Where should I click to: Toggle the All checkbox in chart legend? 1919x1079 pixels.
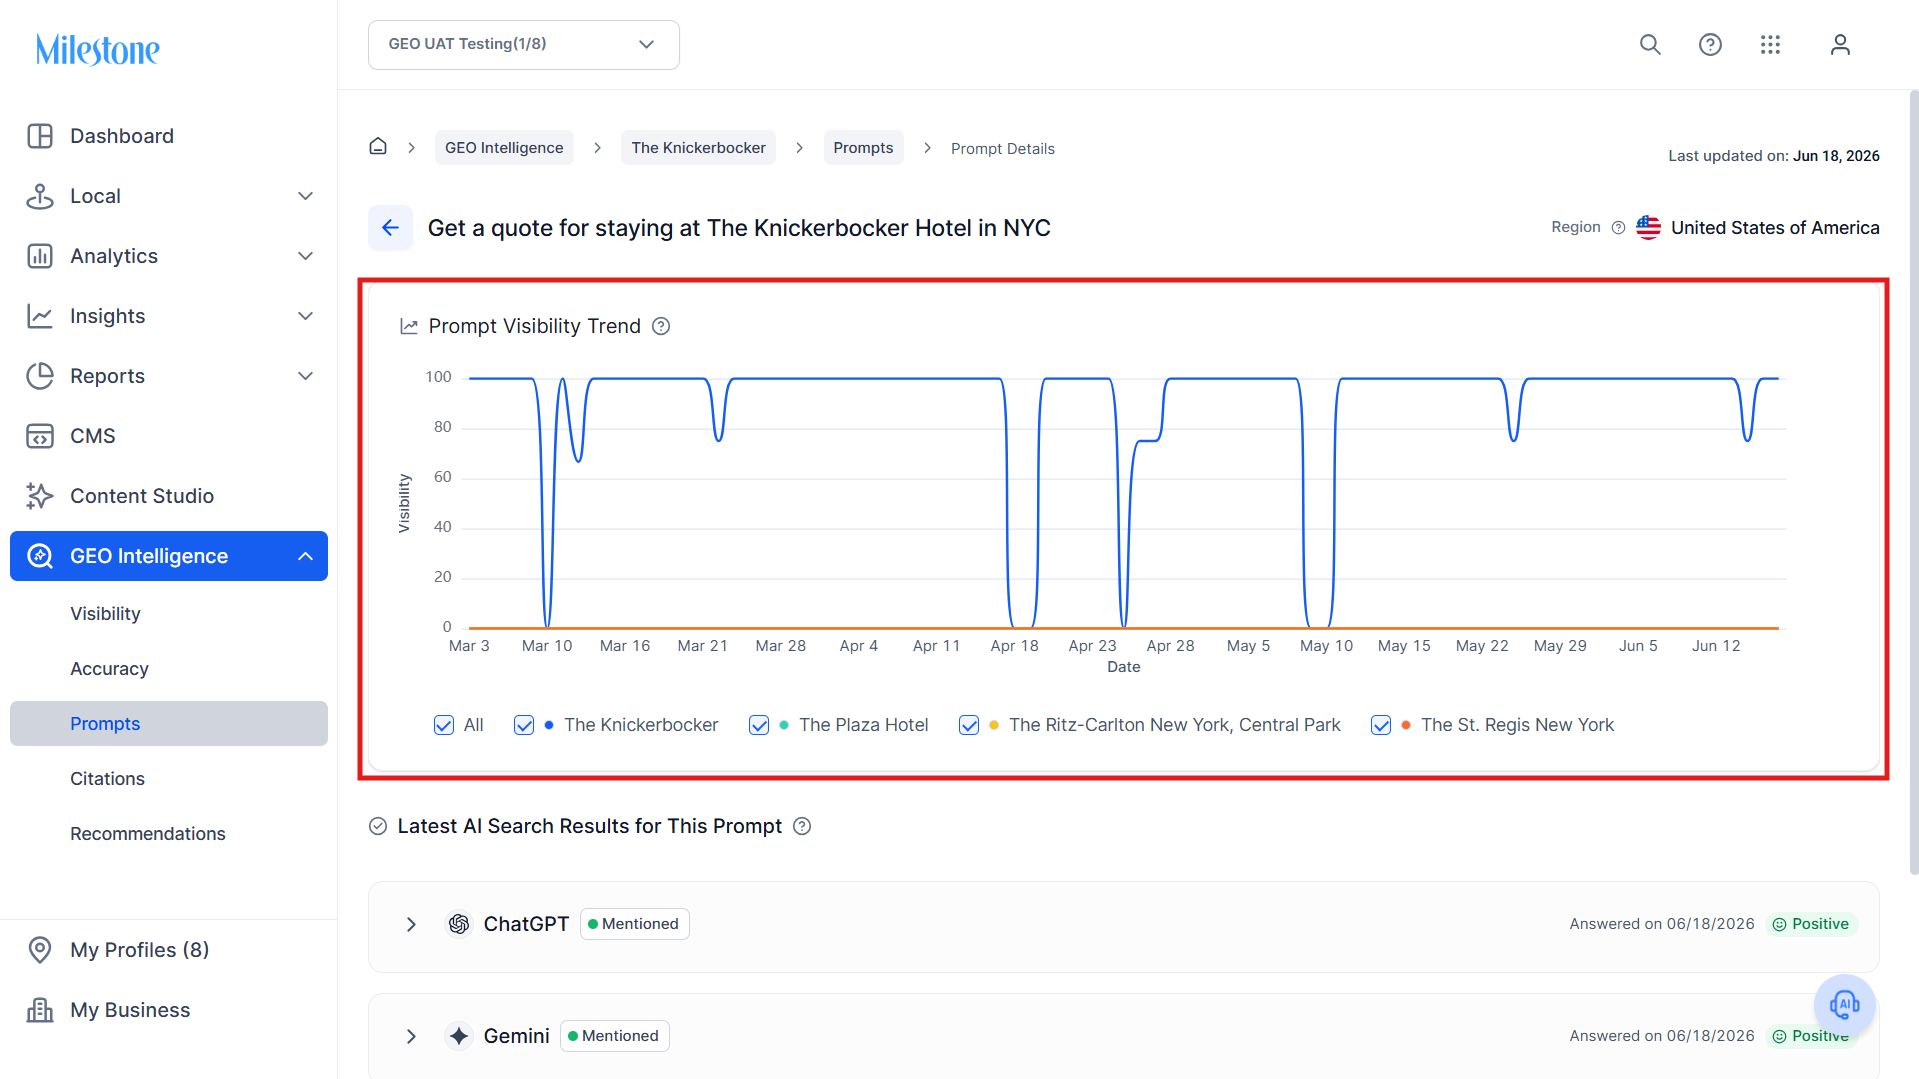click(444, 725)
